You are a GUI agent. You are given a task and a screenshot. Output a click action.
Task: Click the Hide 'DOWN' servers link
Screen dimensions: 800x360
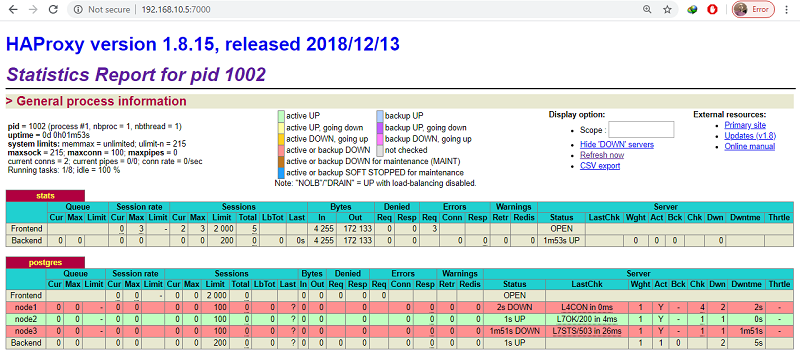617,145
